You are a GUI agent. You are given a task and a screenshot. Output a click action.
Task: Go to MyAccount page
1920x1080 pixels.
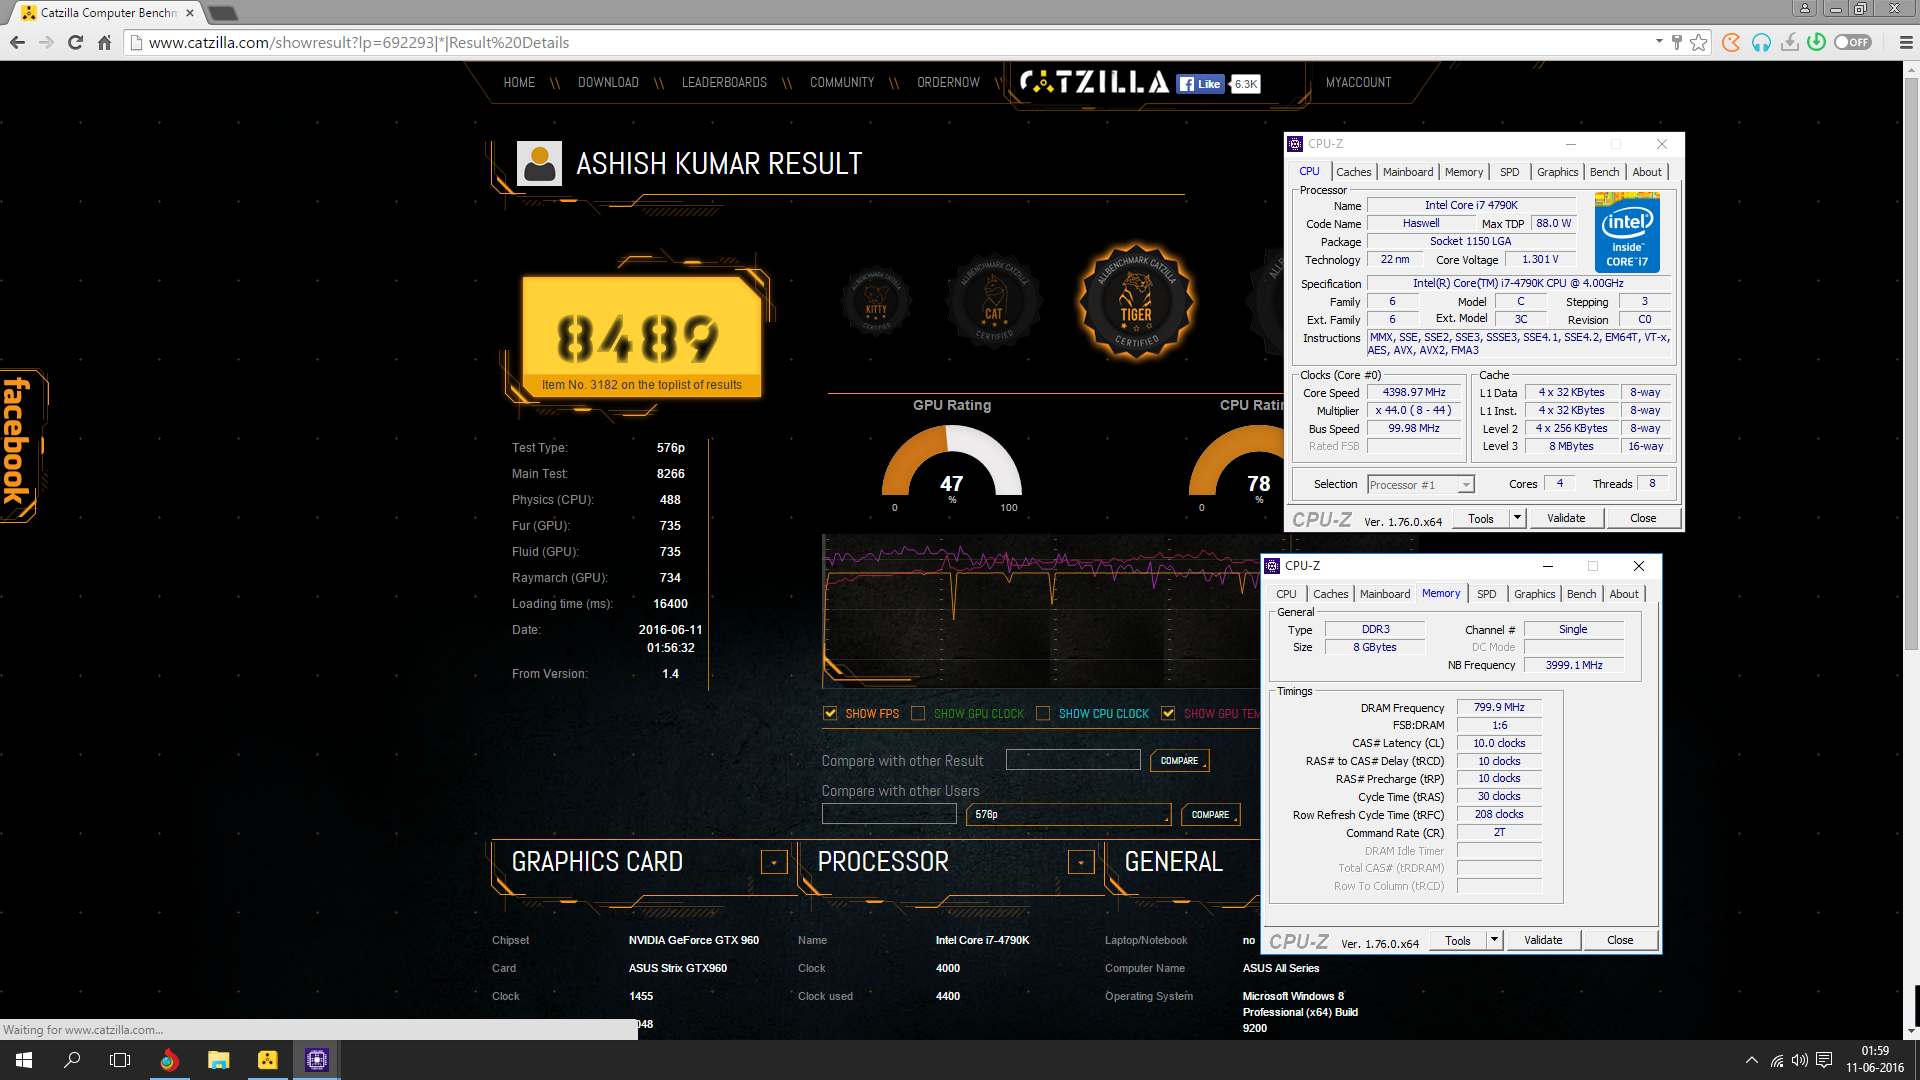pos(1358,83)
